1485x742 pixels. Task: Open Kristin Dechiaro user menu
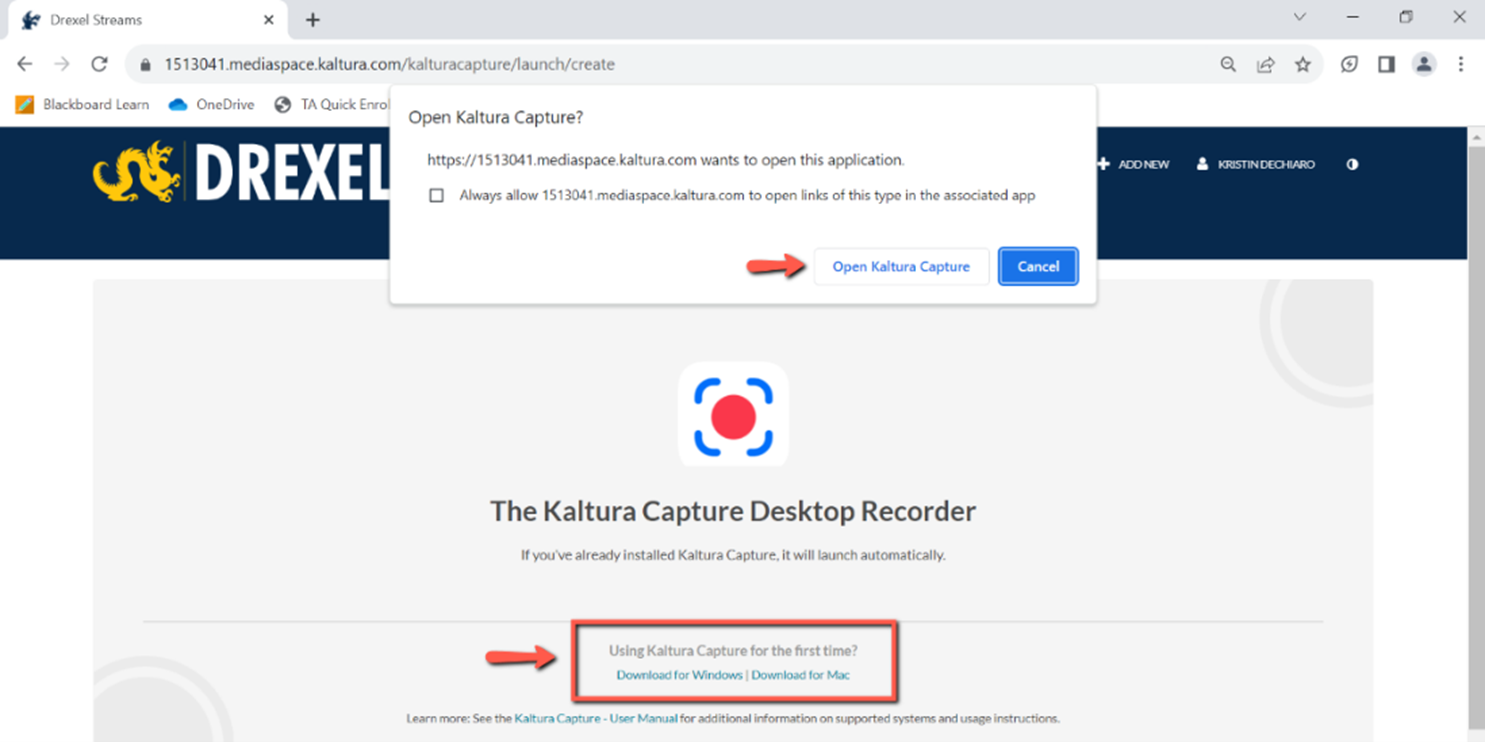click(x=1256, y=164)
